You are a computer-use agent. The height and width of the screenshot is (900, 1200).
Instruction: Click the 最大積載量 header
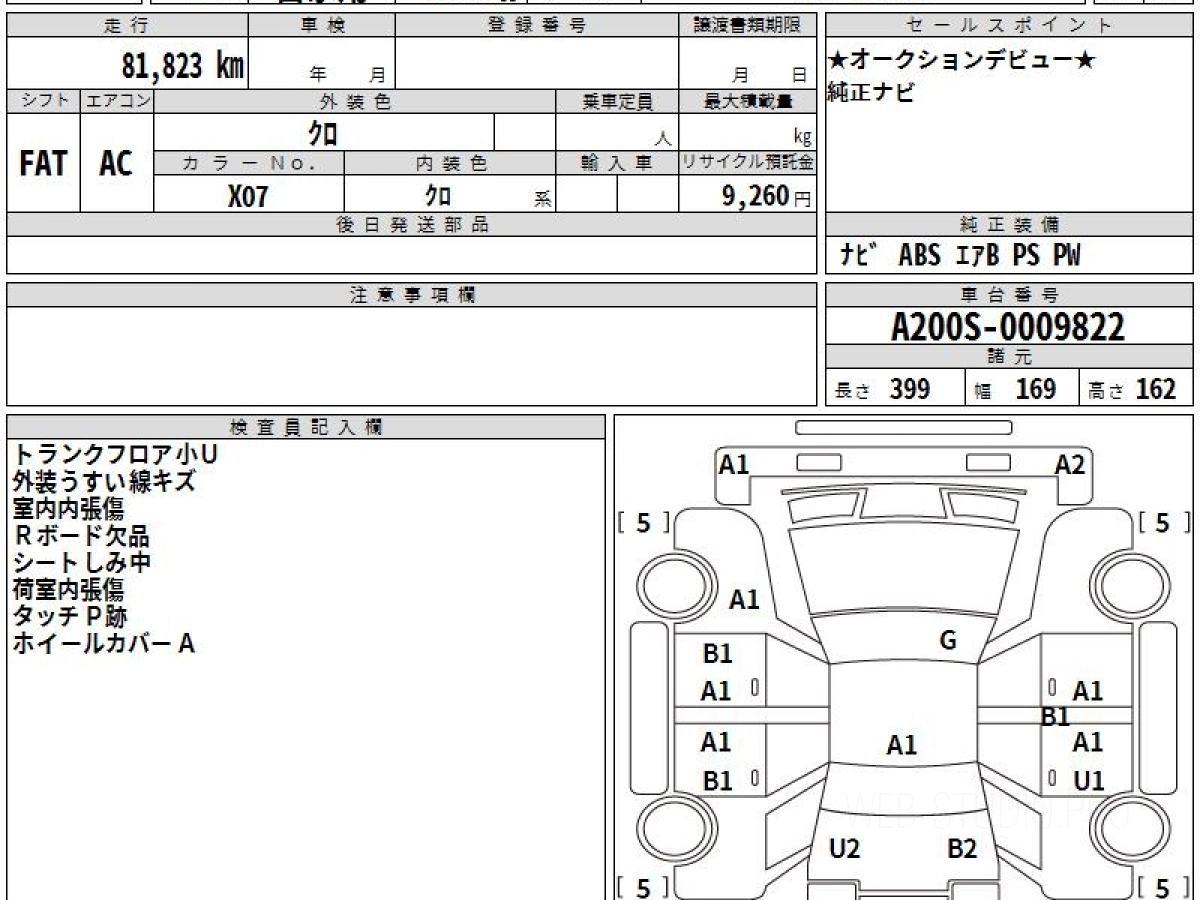click(x=748, y=101)
